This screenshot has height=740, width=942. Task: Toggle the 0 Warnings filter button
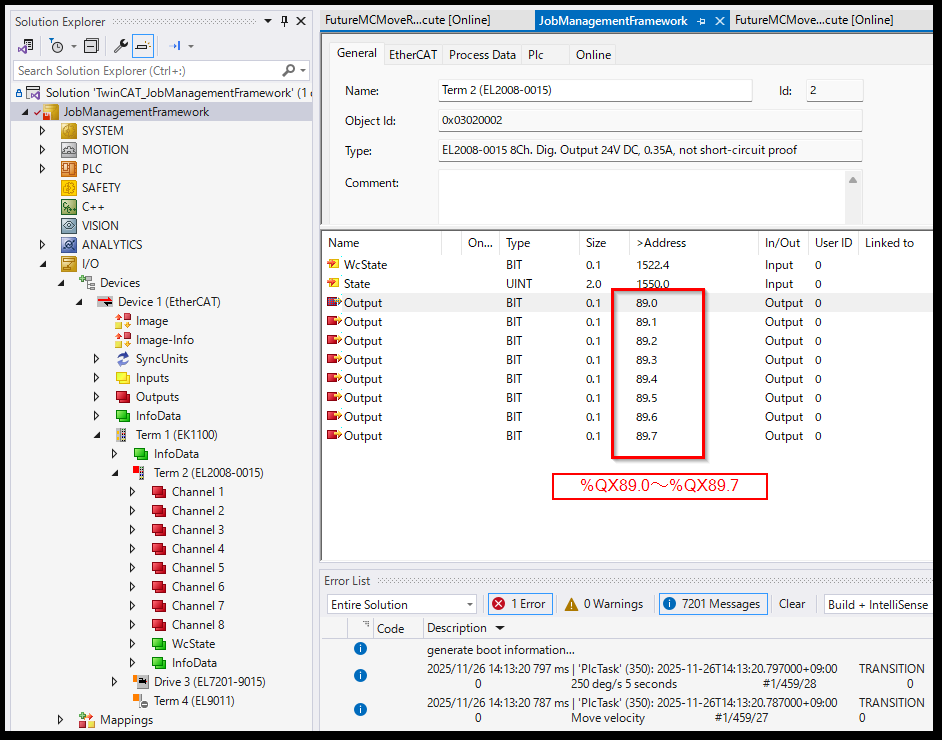pos(604,604)
